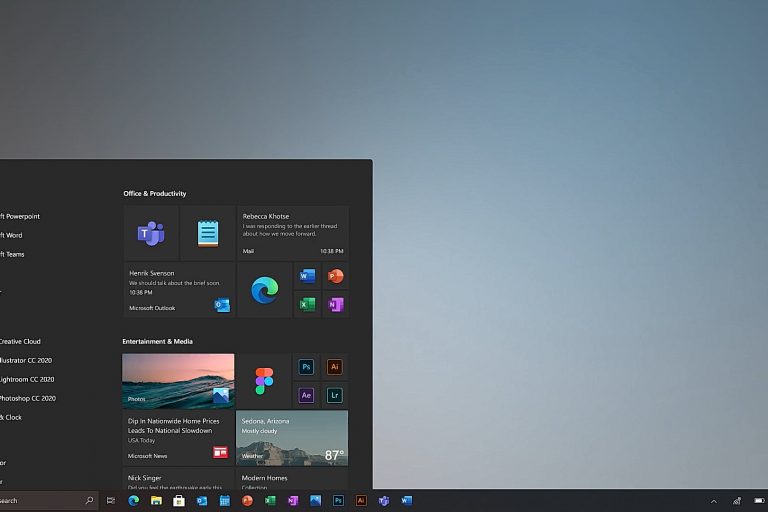The height and width of the screenshot is (512, 768).
Task: Open the OneNote tile in Start menu
Action: click(x=336, y=304)
